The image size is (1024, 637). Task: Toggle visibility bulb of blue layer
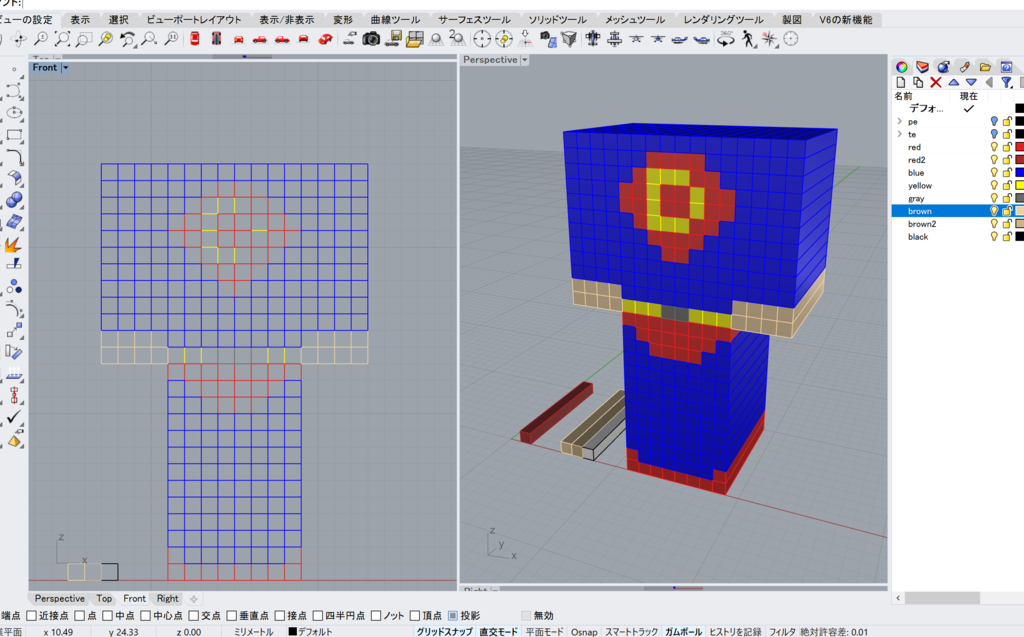point(994,172)
